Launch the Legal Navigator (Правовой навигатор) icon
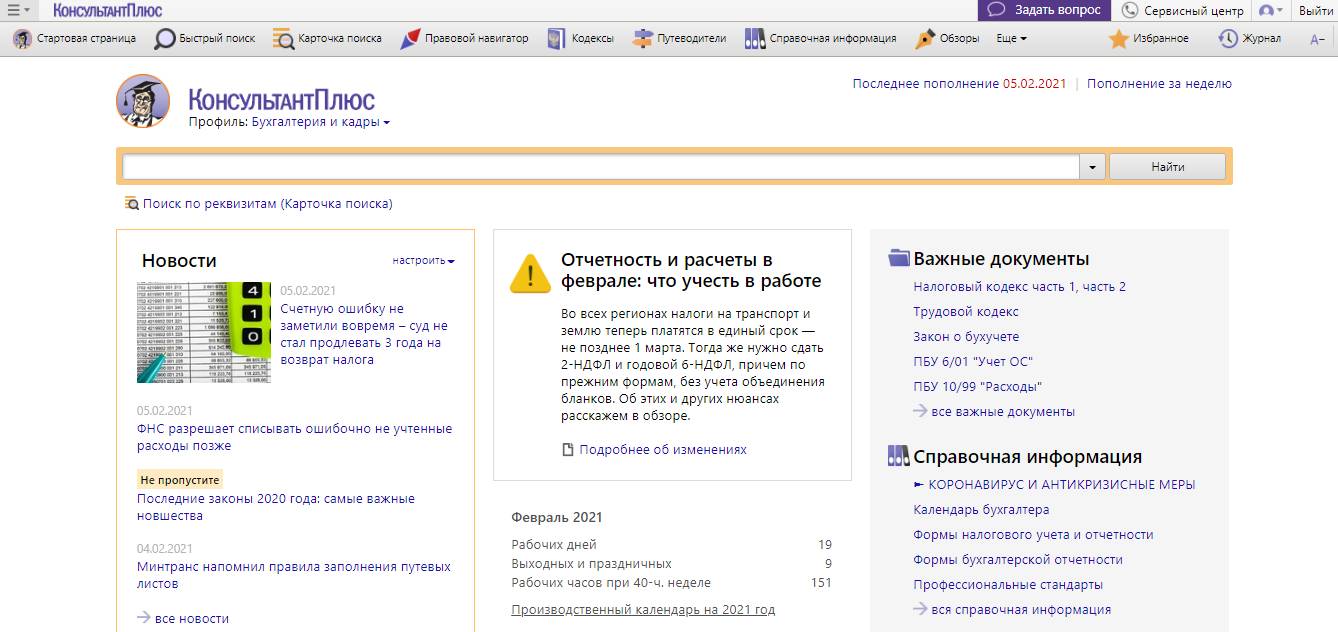 [x=410, y=39]
